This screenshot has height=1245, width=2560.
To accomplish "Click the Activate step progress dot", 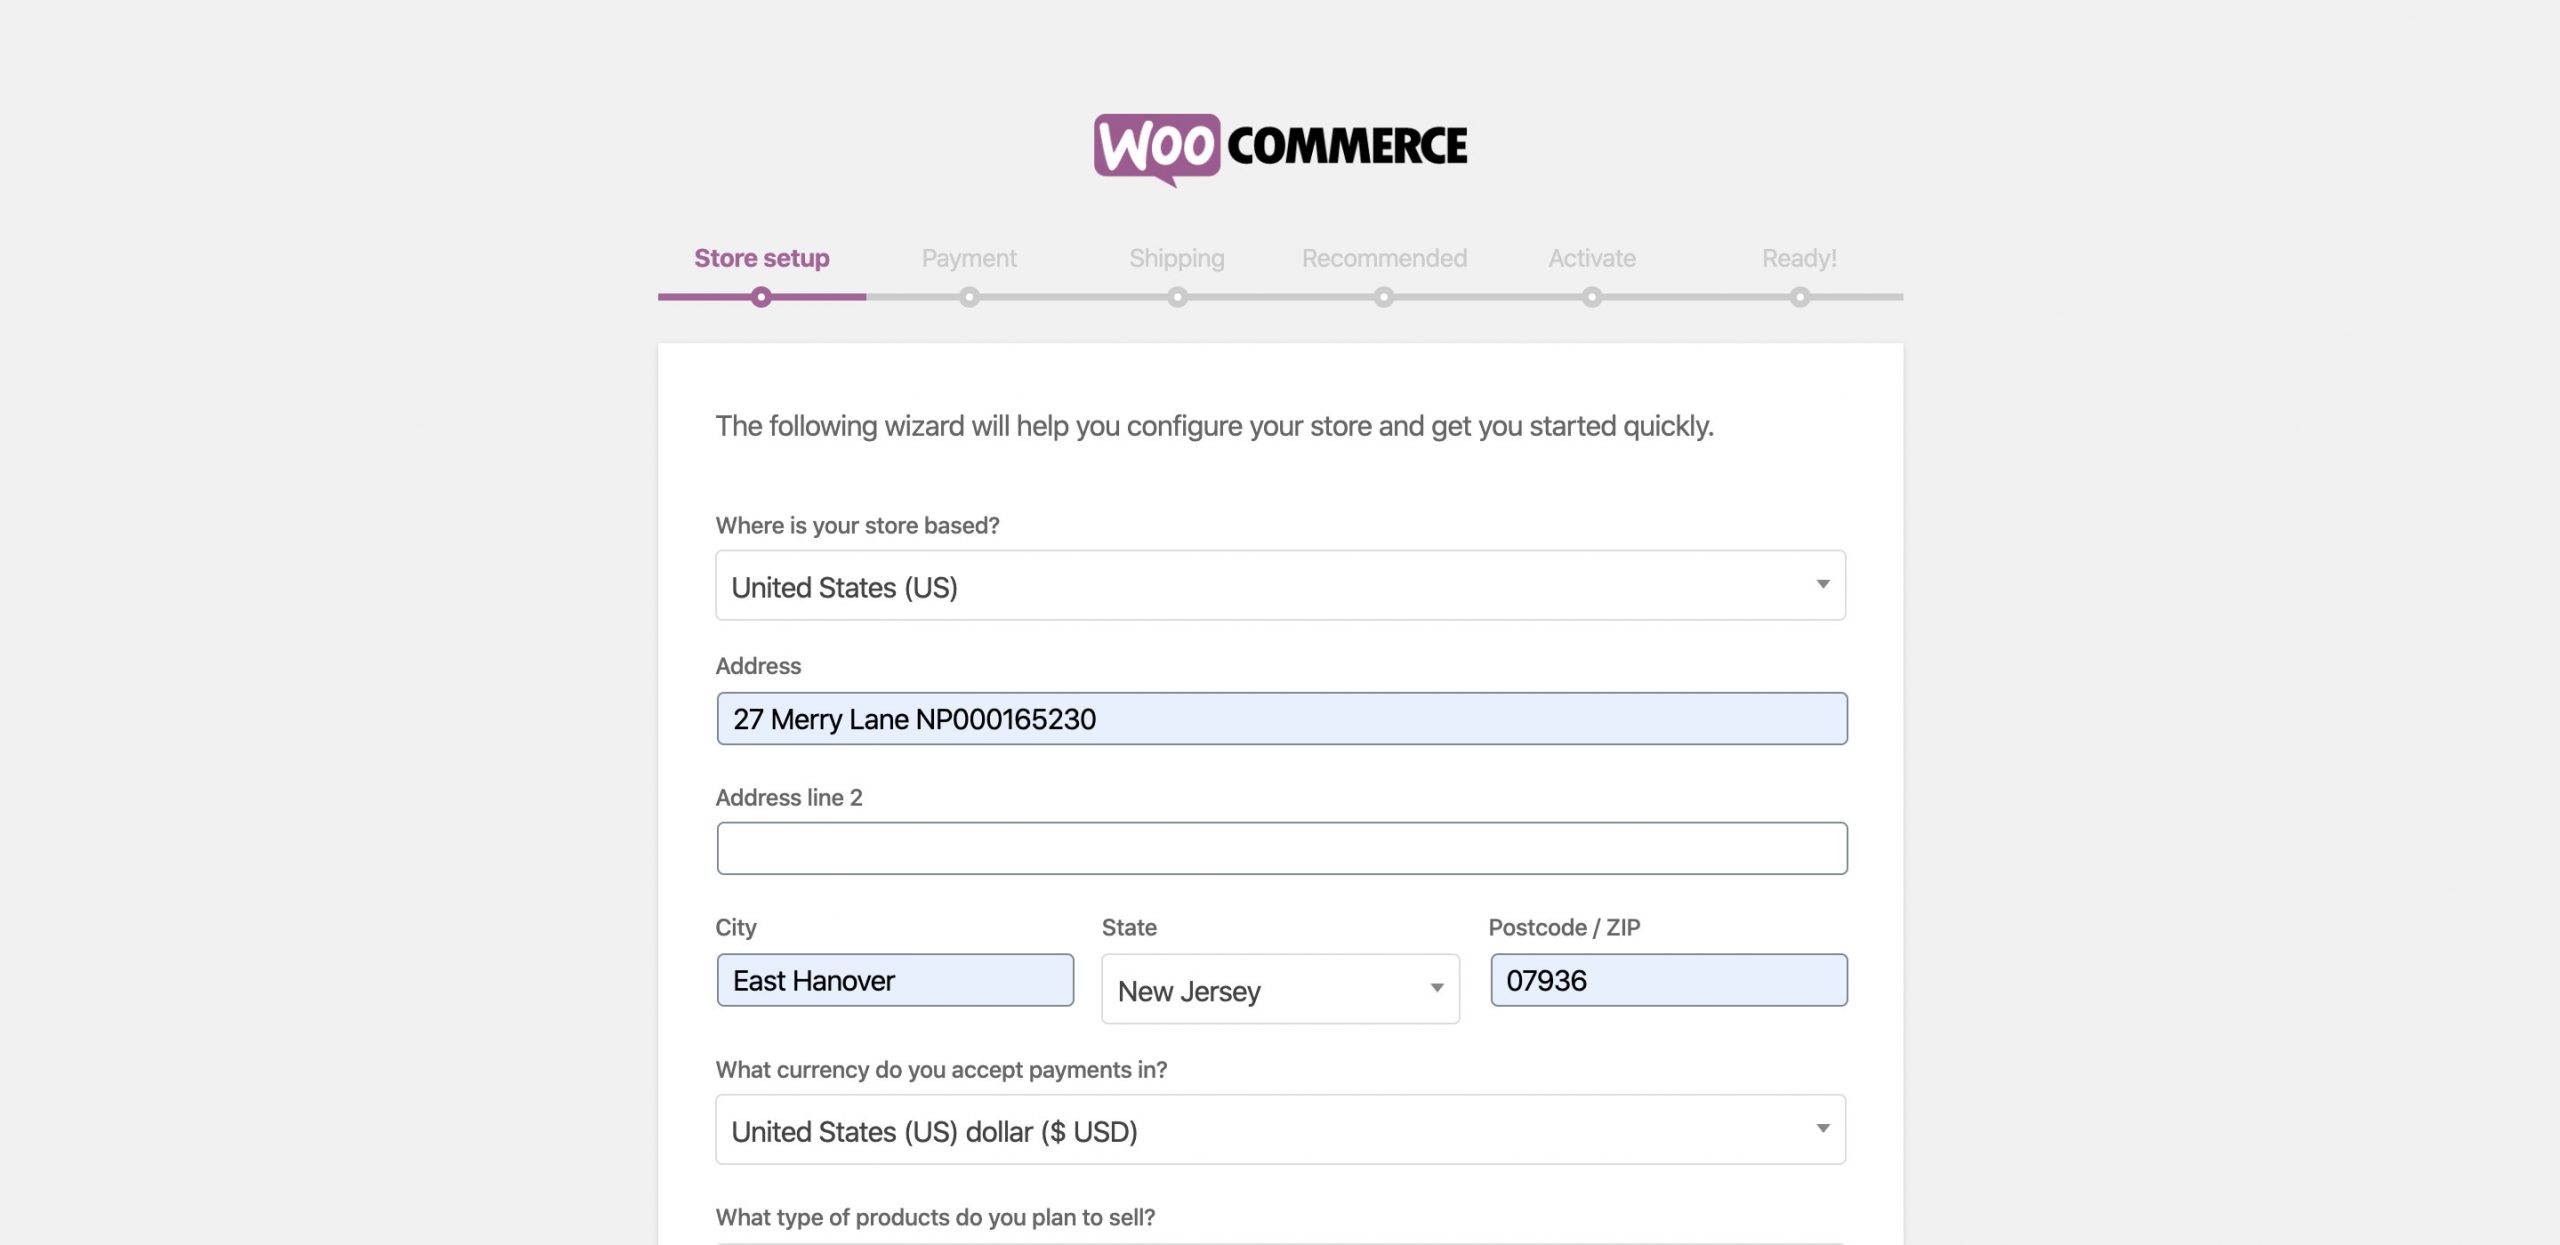I will (x=1592, y=297).
